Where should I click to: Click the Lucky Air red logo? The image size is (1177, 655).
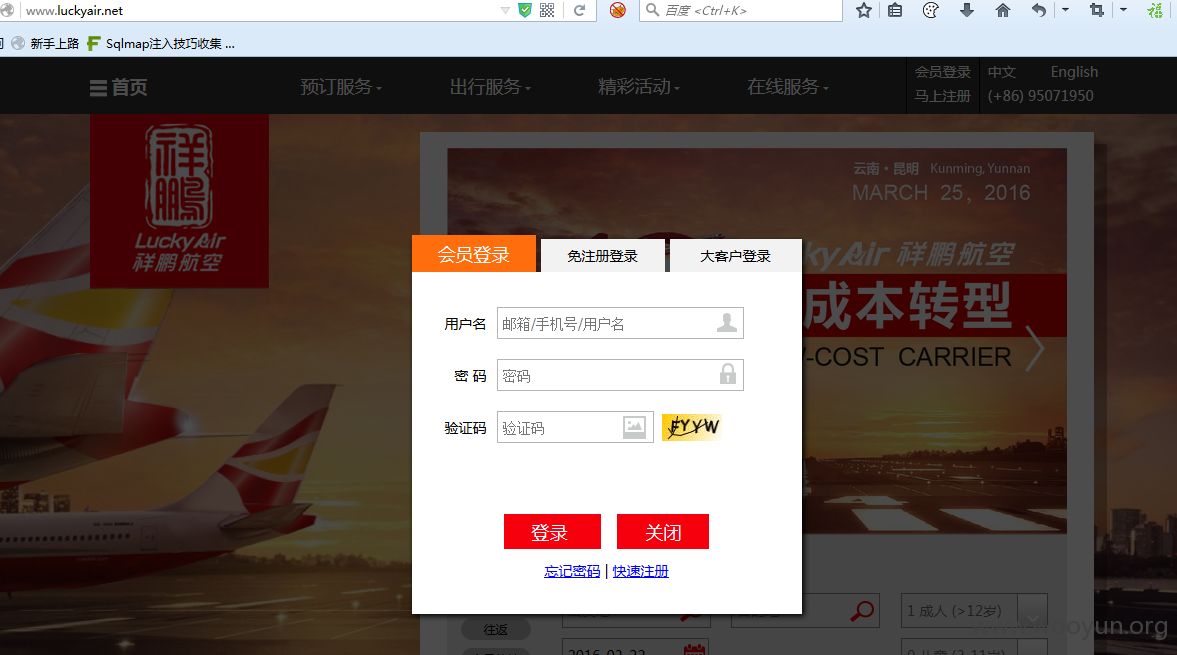[179, 201]
